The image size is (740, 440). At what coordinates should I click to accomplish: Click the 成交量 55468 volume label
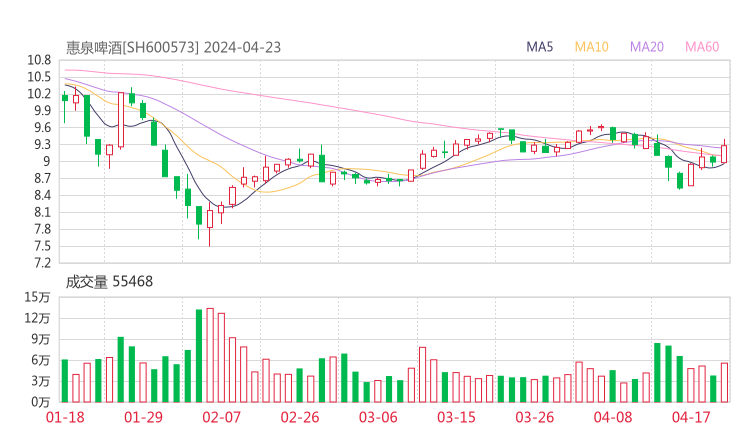[109, 282]
